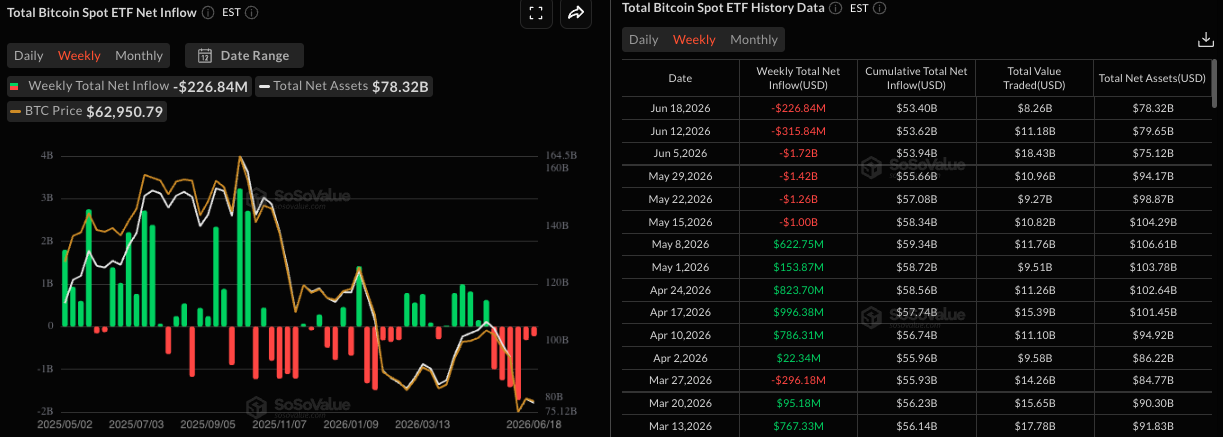Download the ETF history data
This screenshot has height=437, width=1223.
point(1205,40)
